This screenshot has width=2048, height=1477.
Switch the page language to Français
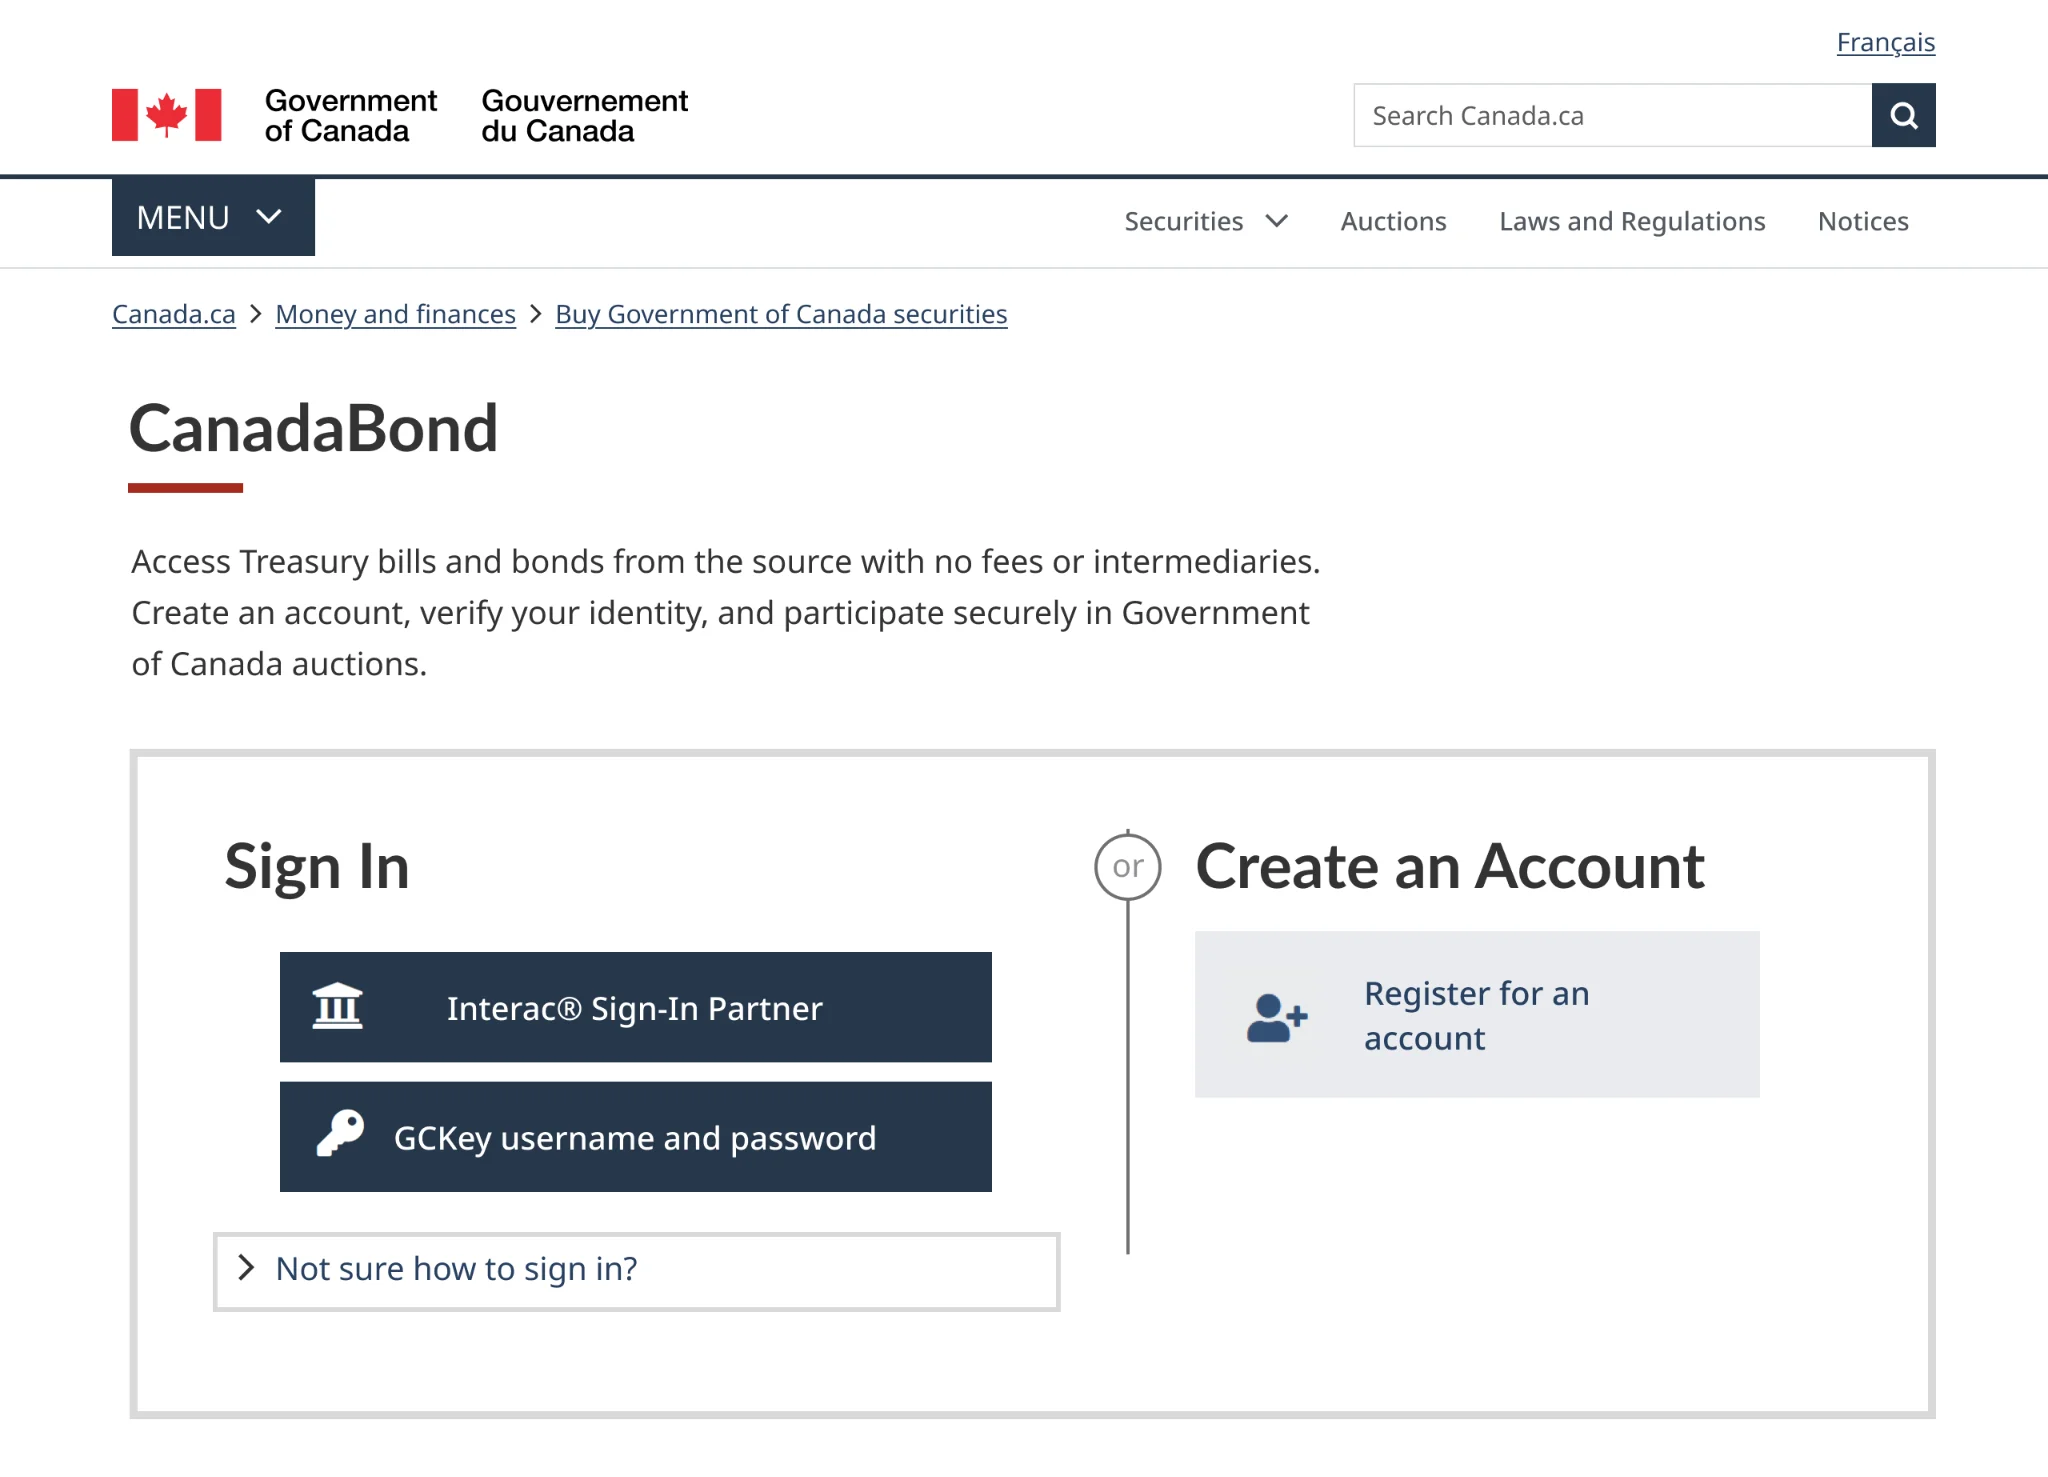pyautogui.click(x=1885, y=42)
